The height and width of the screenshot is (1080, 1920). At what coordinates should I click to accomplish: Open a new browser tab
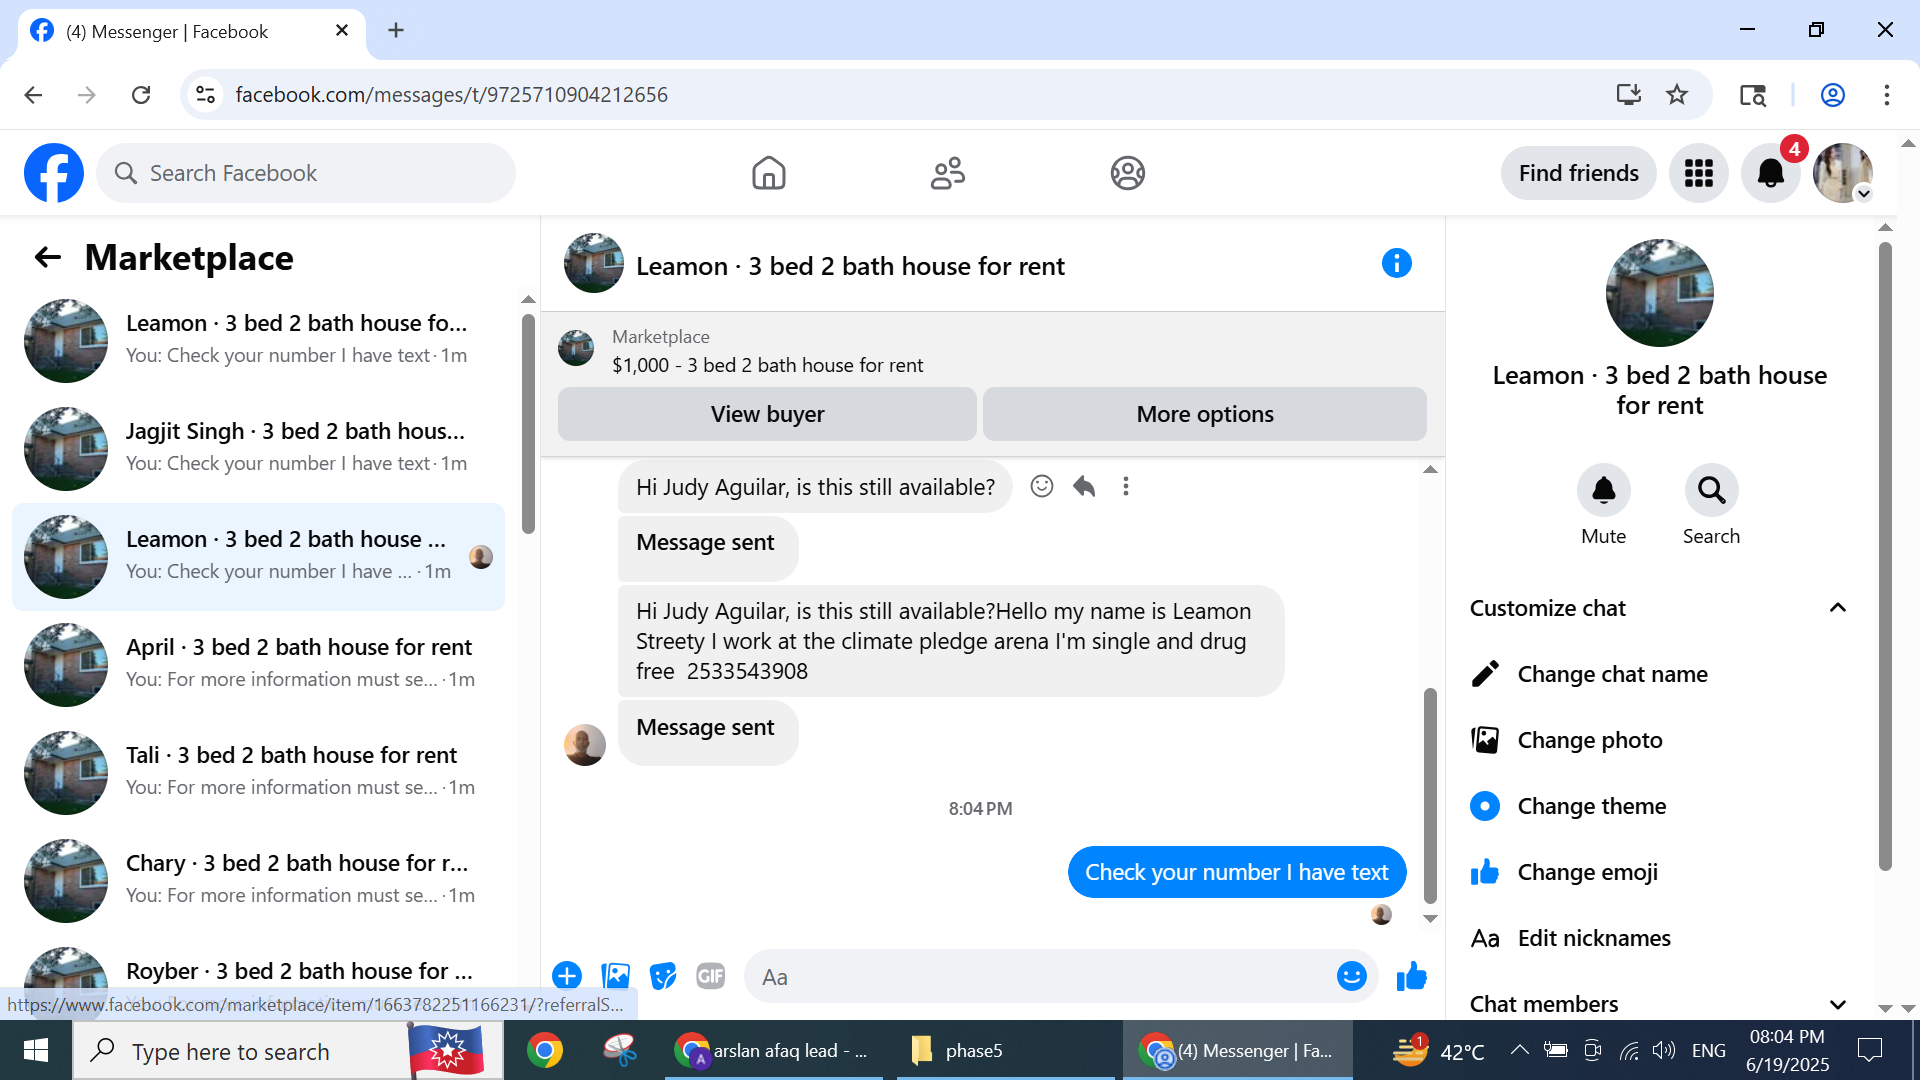[x=396, y=30]
